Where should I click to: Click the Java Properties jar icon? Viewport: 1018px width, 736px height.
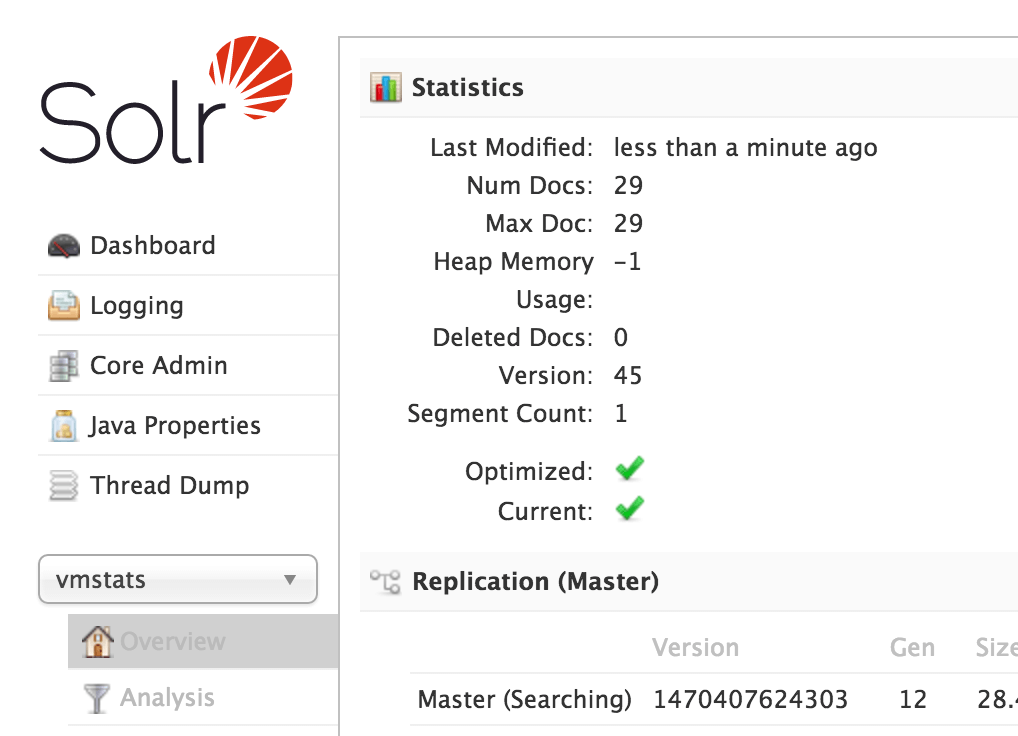(64, 426)
